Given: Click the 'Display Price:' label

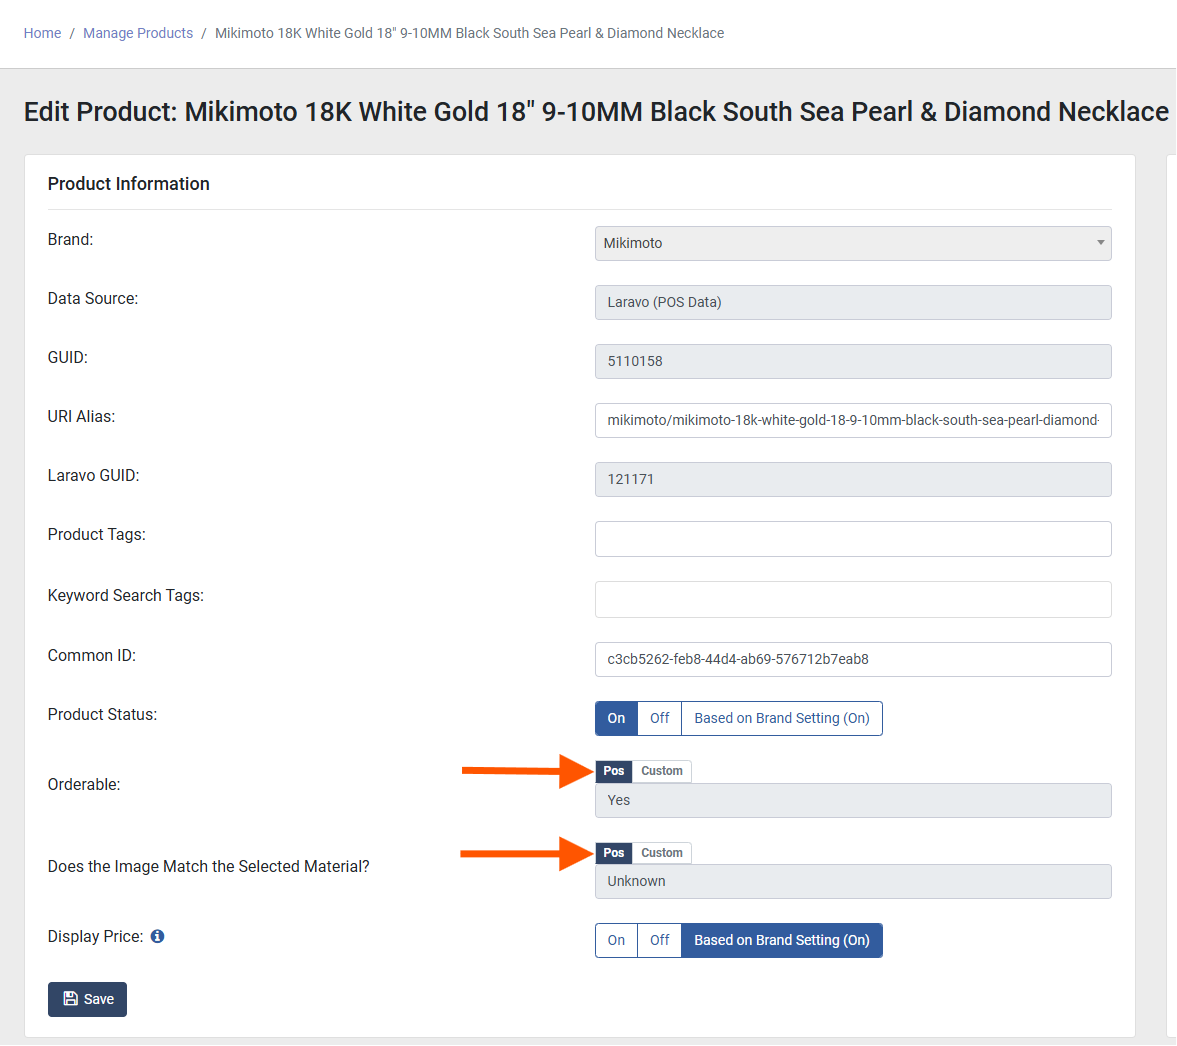Looking at the screenshot, I should 95,936.
